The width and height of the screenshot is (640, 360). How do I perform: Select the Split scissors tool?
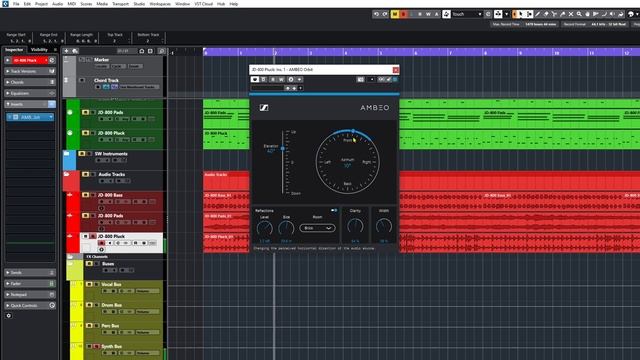coord(554,14)
